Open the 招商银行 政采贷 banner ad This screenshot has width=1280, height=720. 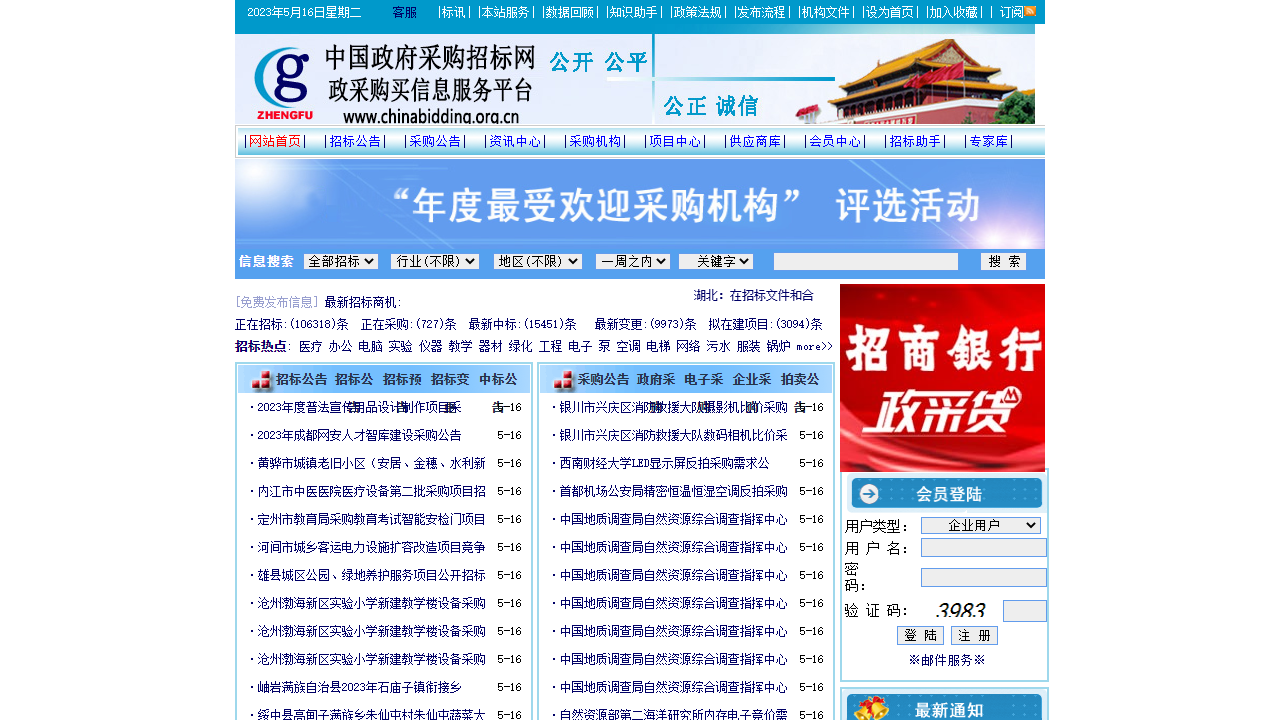942,377
